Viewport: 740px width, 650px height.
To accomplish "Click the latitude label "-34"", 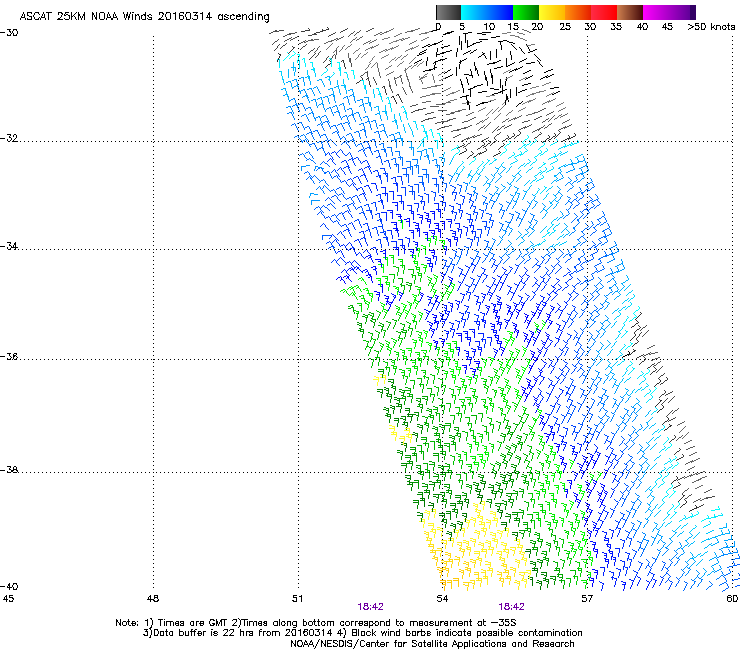I will (x=9, y=246).
